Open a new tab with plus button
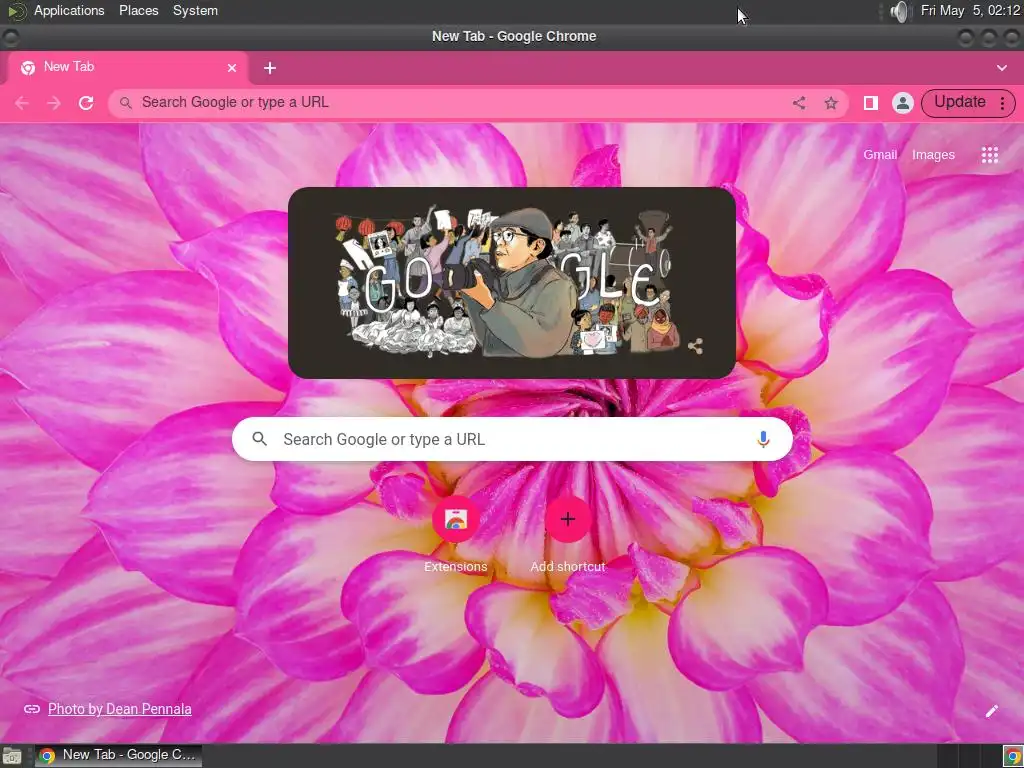The height and width of the screenshot is (768, 1024). (x=270, y=68)
